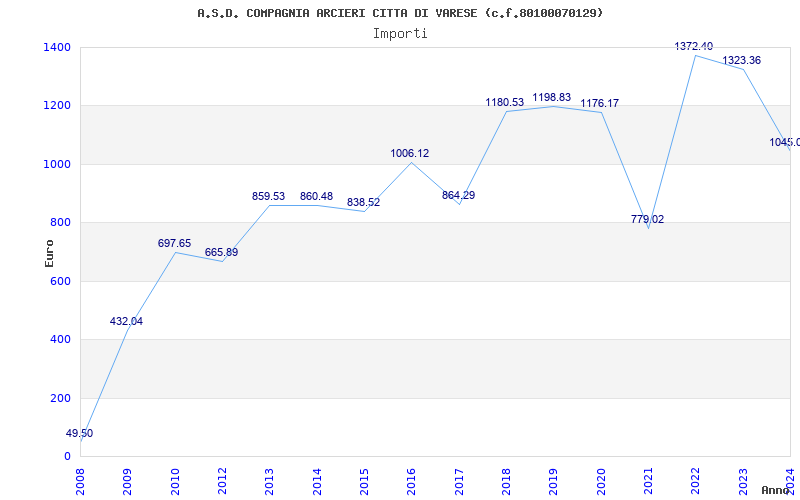800x500 pixels.
Task: Select data label 864.29
Action: pyautogui.click(x=458, y=195)
